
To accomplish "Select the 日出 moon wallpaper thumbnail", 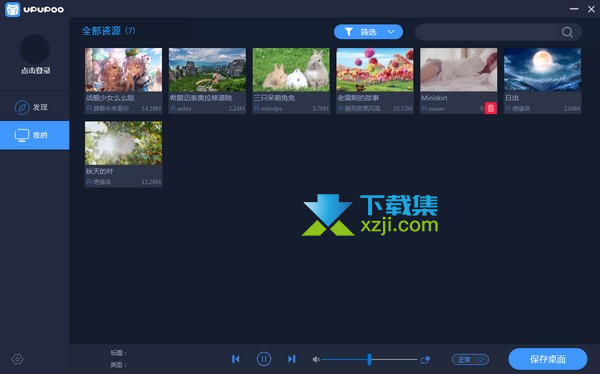I will pos(542,70).
